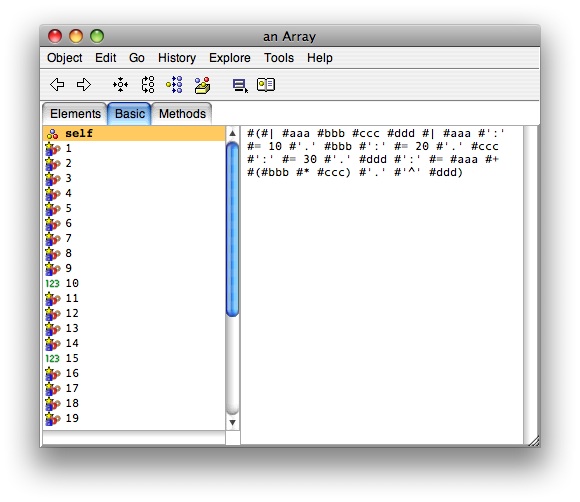Click the hierarchy tree toolbar icon

pyautogui.click(x=148, y=84)
